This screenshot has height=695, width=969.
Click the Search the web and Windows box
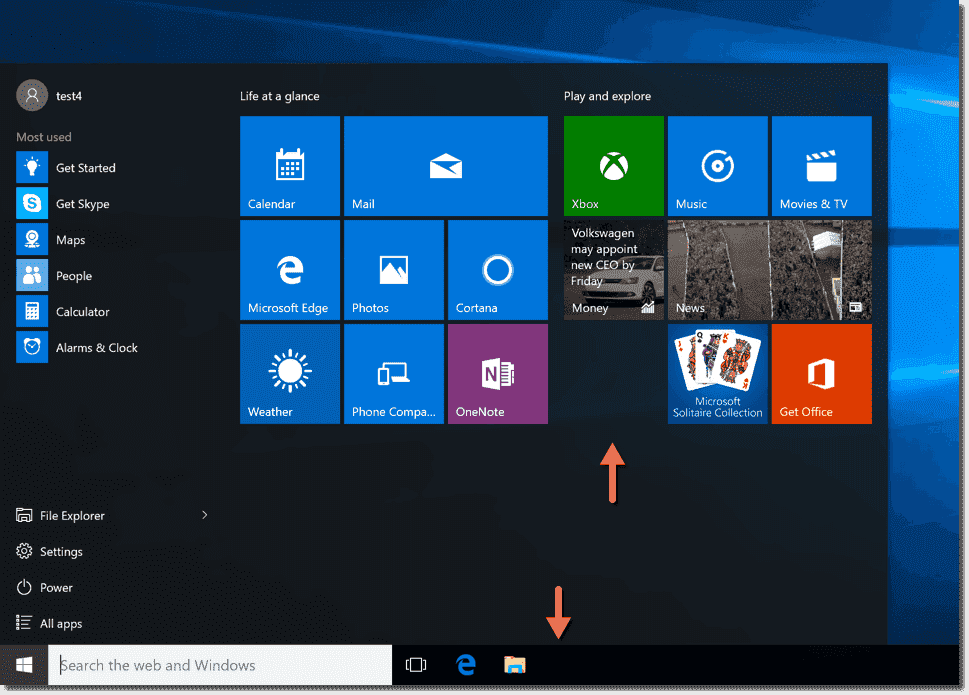pos(220,665)
